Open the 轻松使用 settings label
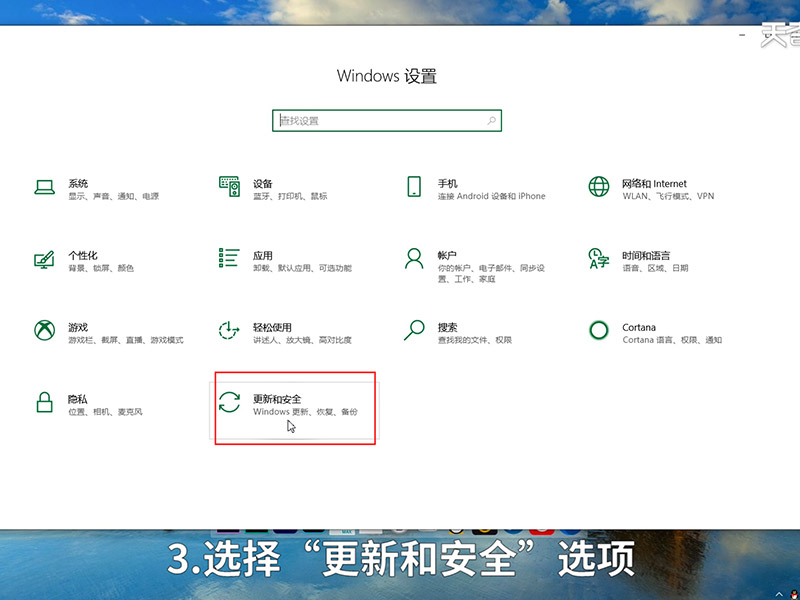Screen dimensions: 800x600 coord(272,328)
